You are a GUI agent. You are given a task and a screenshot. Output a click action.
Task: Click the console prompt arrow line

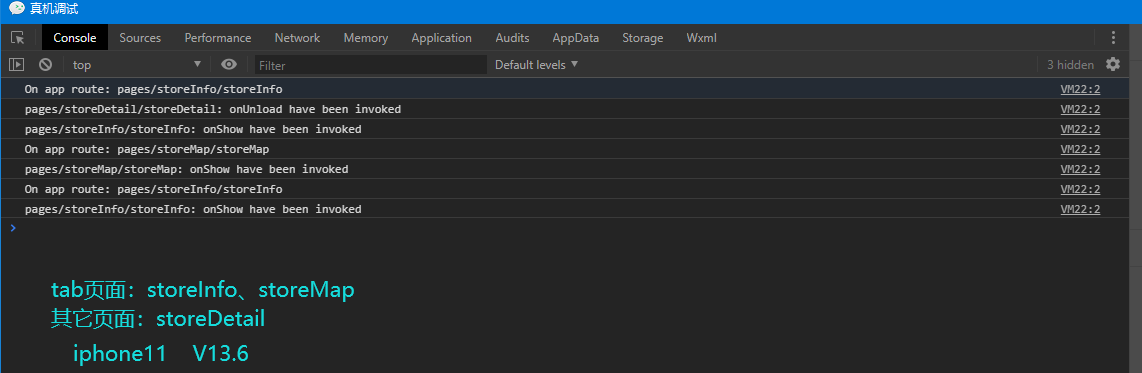[x=571, y=228]
